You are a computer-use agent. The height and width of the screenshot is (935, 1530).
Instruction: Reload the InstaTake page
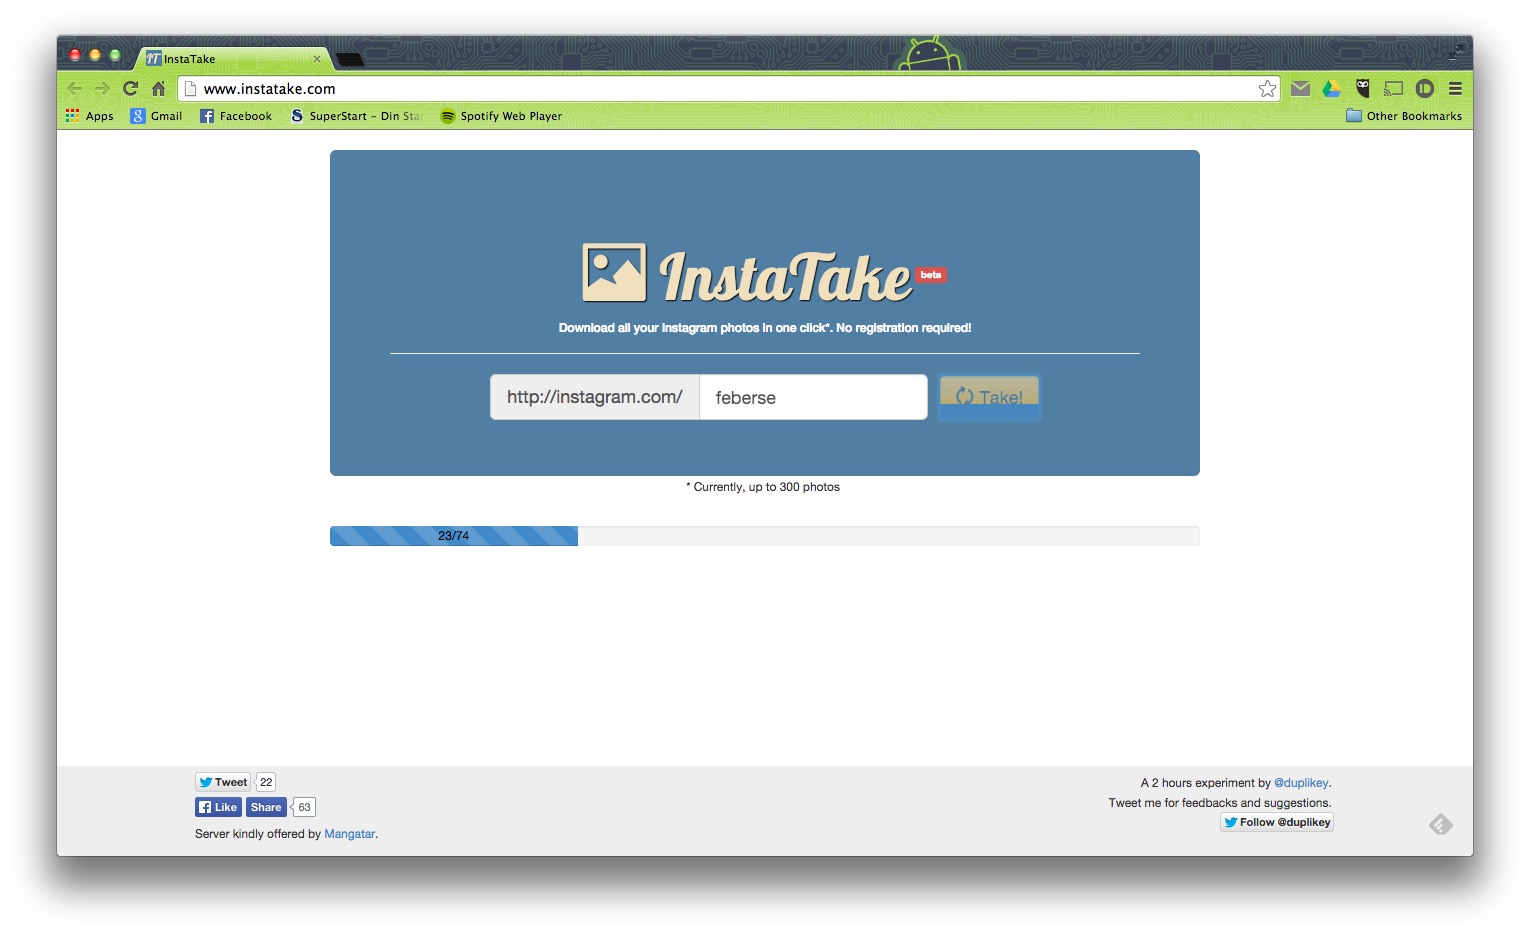tap(130, 88)
